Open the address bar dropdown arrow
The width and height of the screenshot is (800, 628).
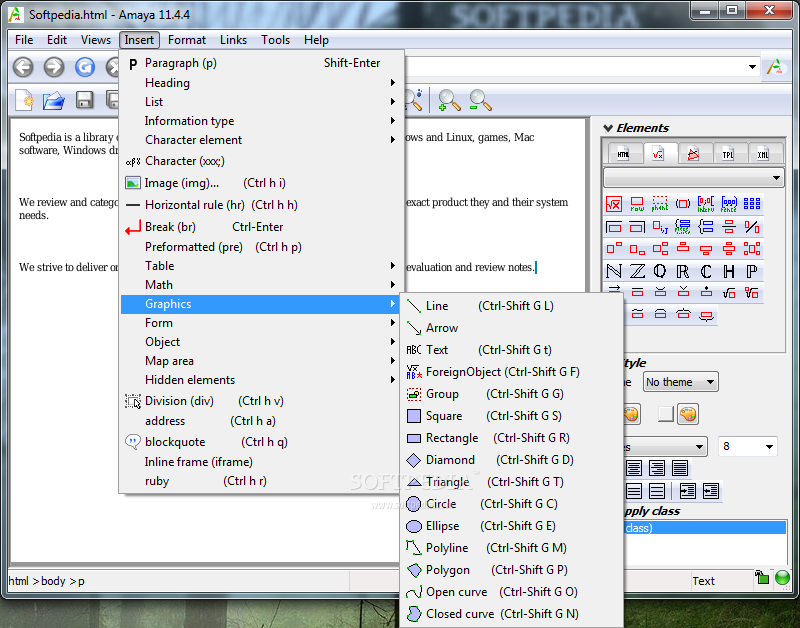[x=752, y=67]
